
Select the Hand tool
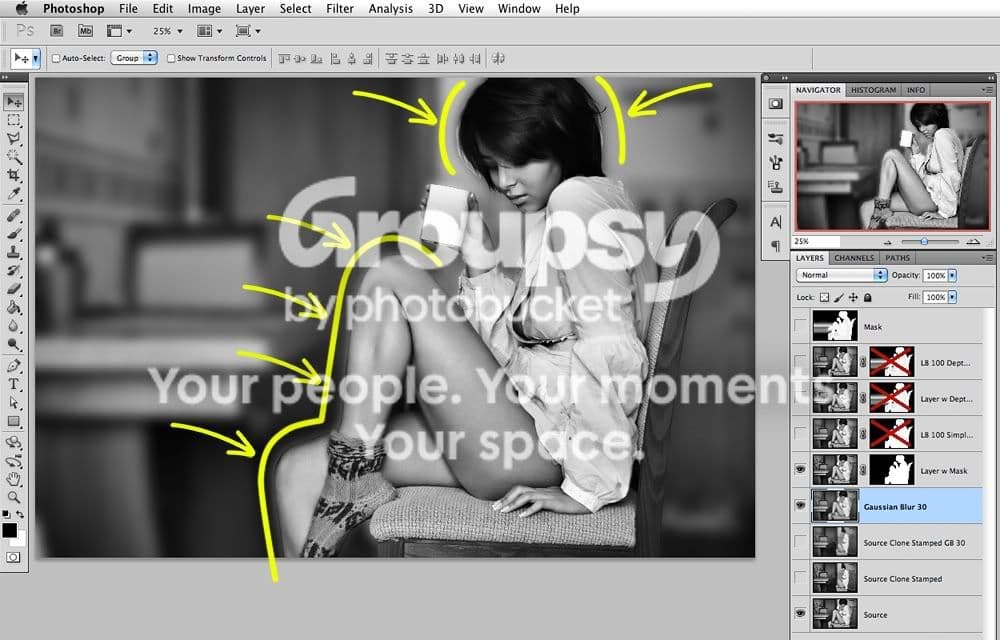pyautogui.click(x=13, y=479)
